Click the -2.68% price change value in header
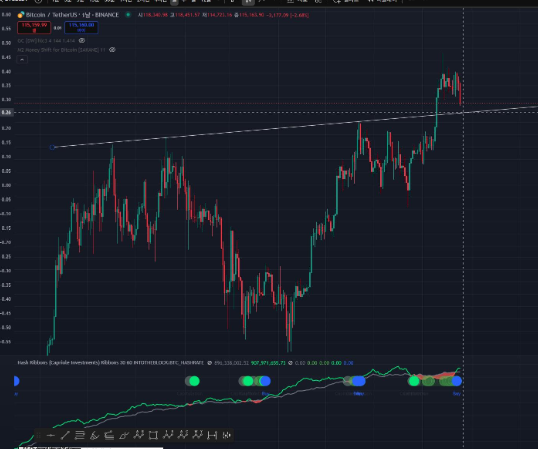 tap(299, 15)
